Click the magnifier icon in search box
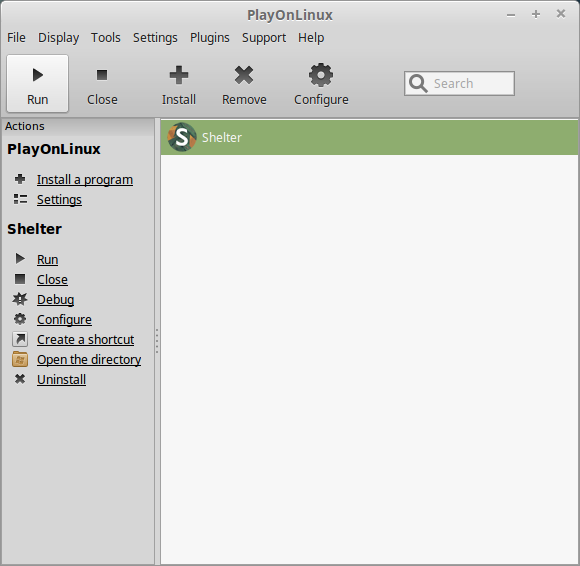 point(418,84)
